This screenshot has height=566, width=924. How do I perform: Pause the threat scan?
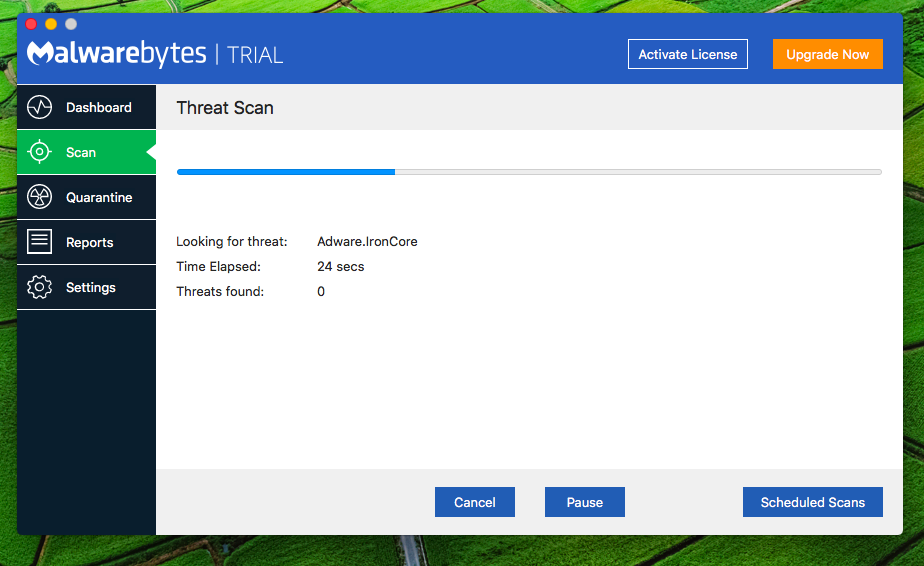585,502
